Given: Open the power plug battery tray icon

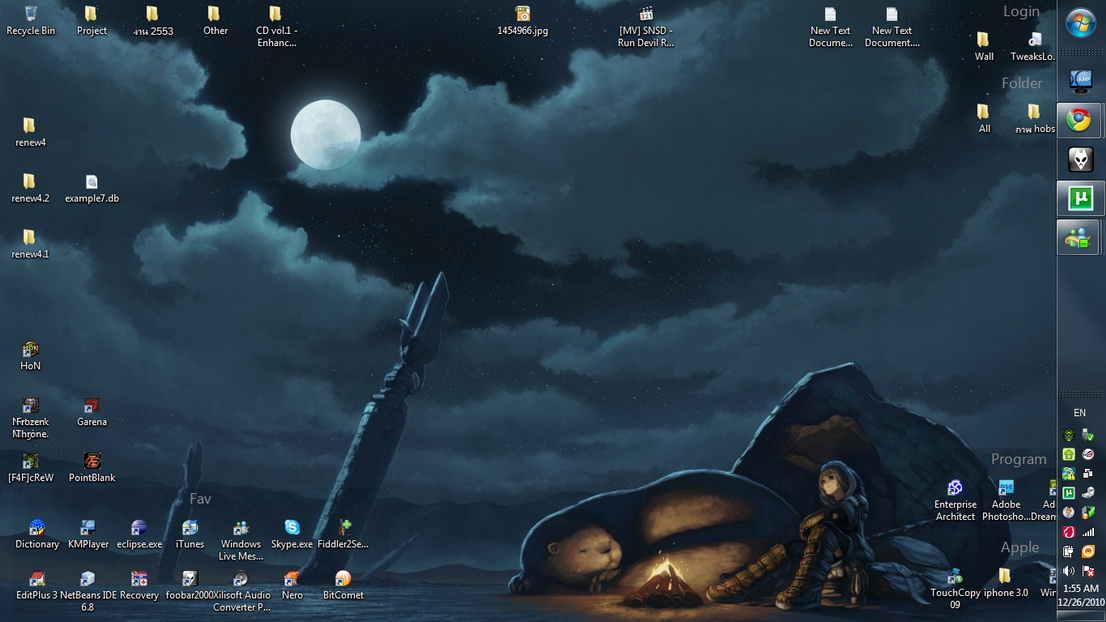Looking at the screenshot, I should (x=1069, y=551).
